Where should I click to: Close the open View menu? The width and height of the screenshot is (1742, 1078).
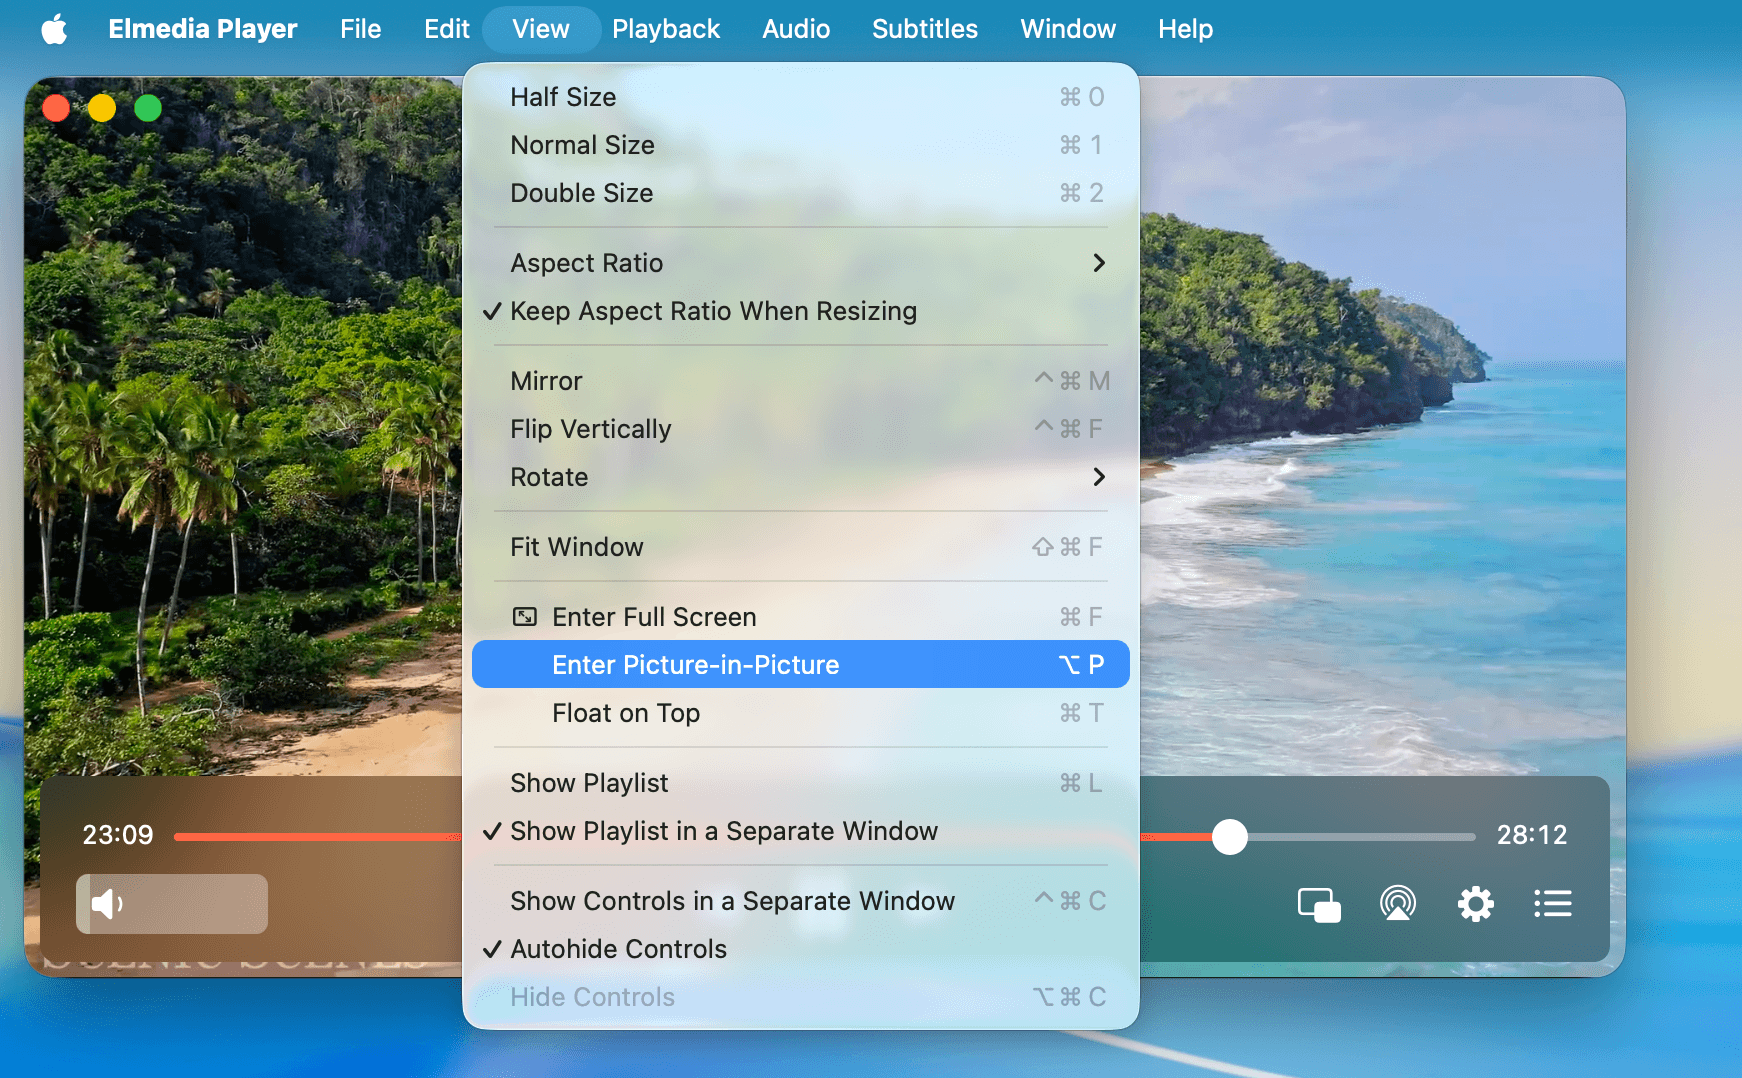point(541,29)
